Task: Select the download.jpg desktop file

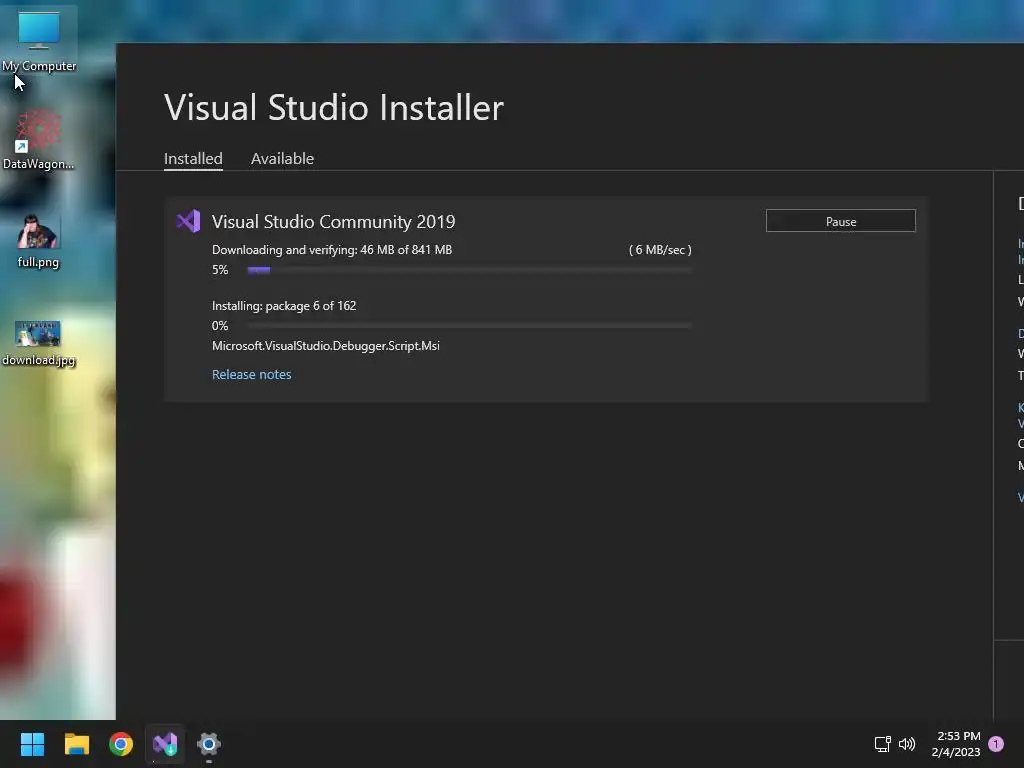Action: point(38,343)
